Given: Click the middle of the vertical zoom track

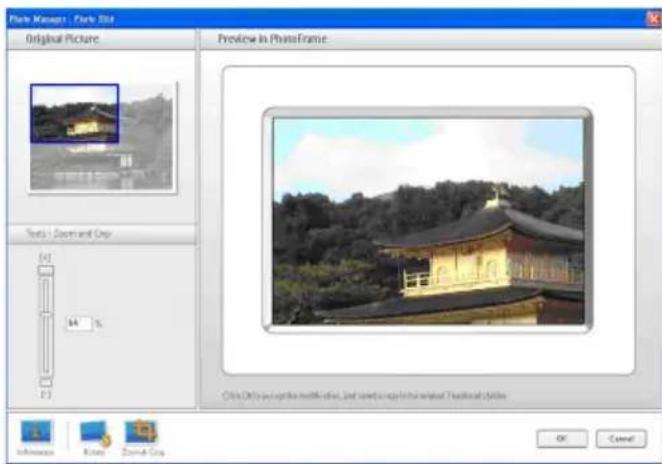Looking at the screenshot, I should pos(45,325).
